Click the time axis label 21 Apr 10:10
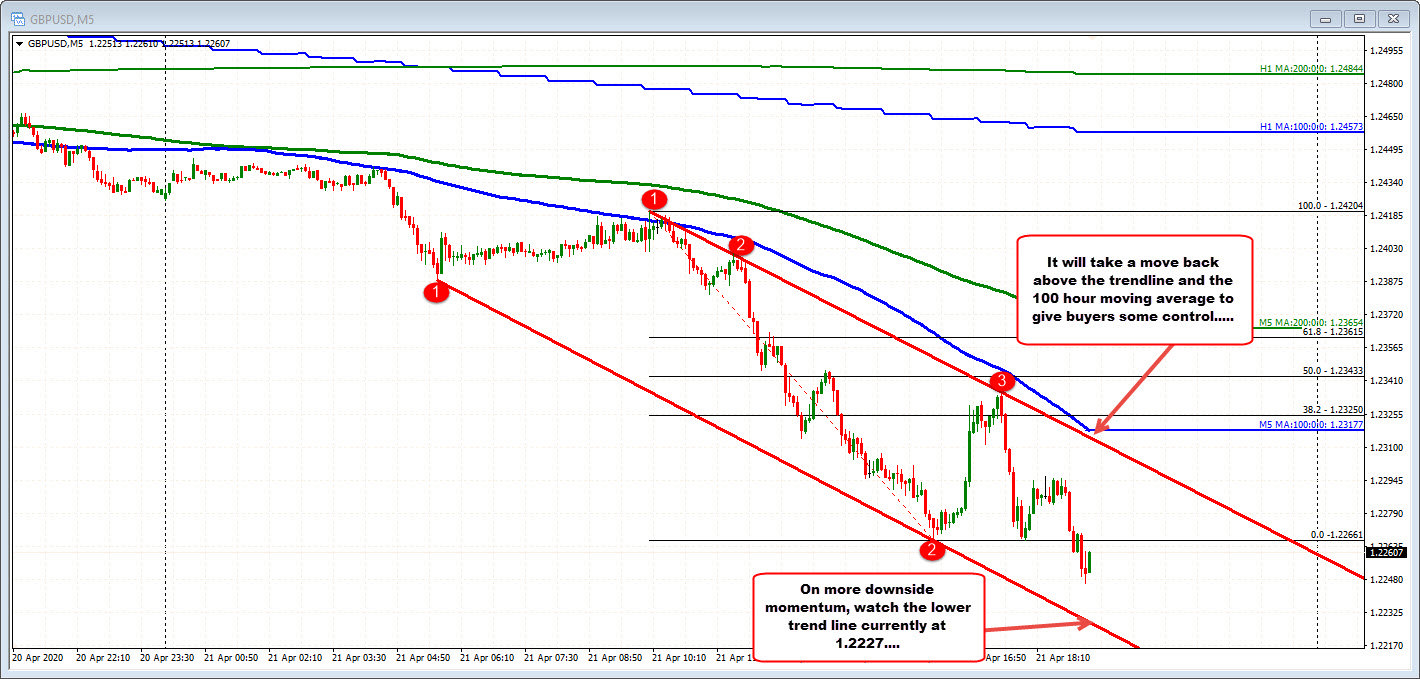 tap(678, 659)
